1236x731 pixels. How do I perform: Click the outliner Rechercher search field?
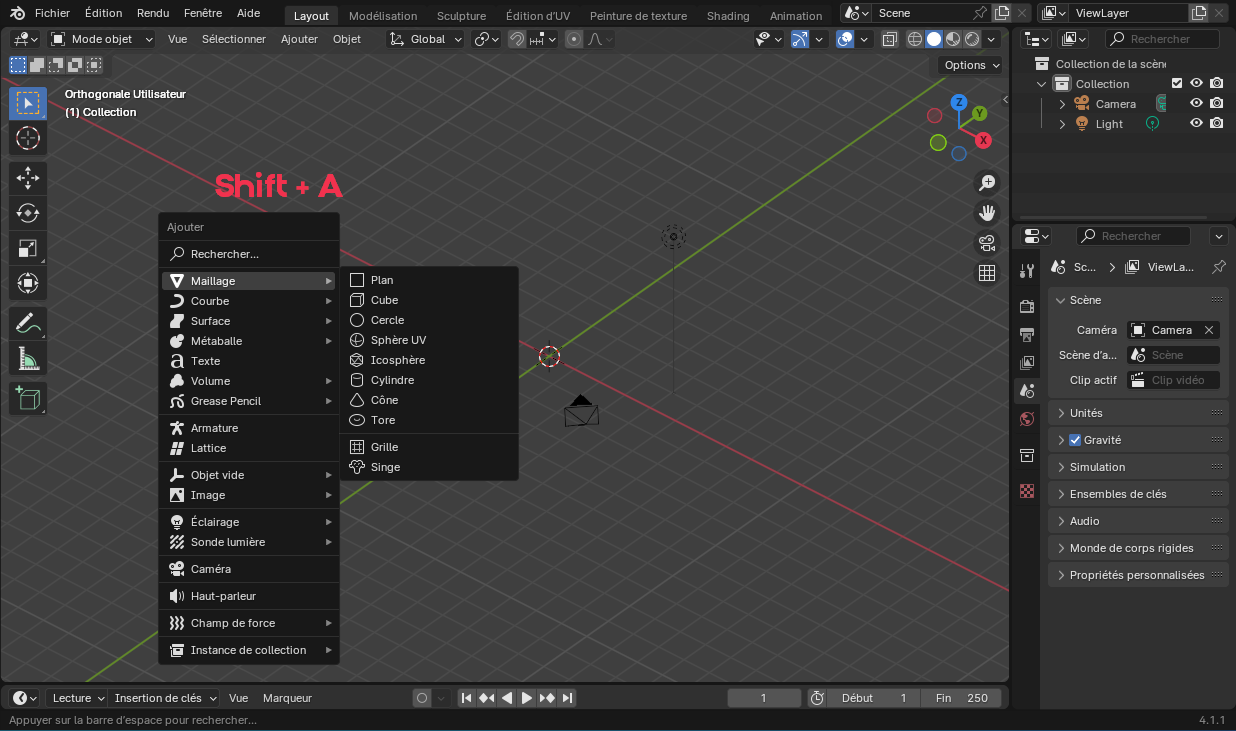[1162, 38]
